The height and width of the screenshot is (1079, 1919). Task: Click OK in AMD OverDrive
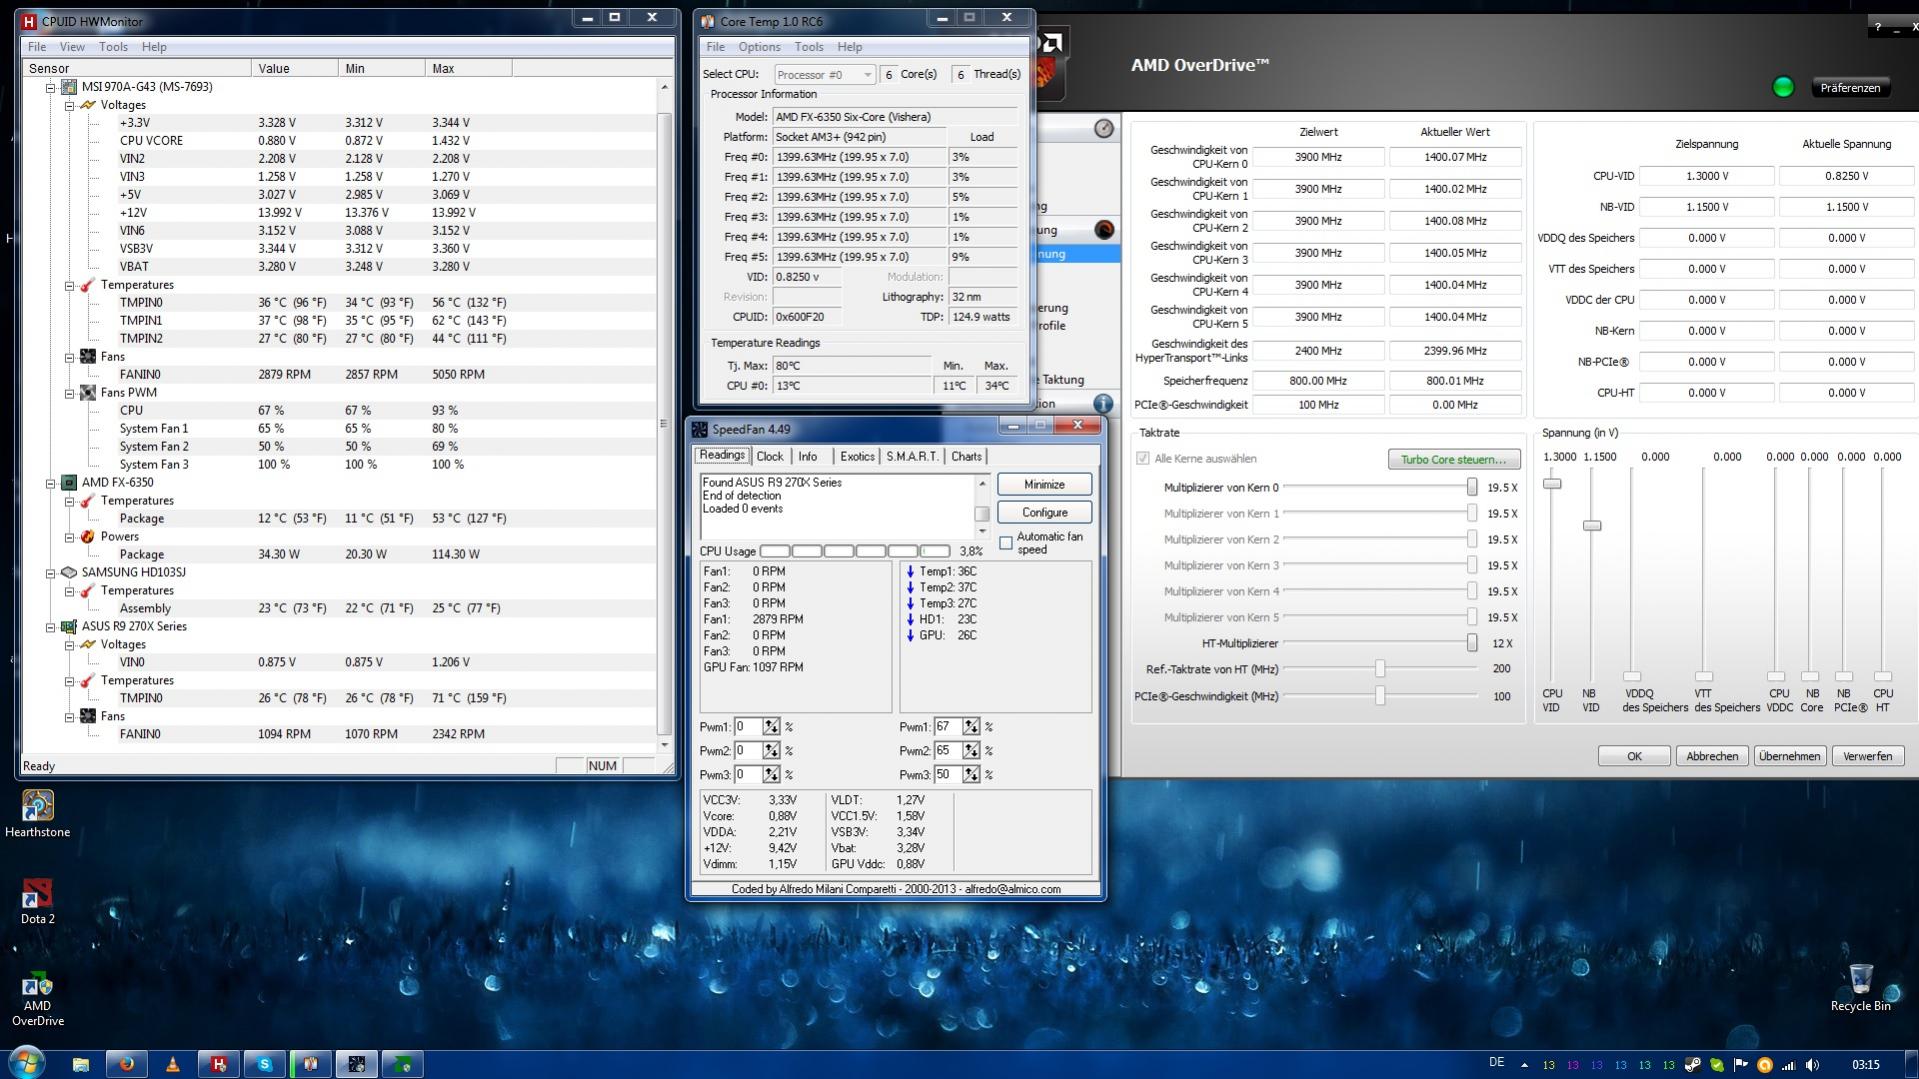[1634, 756]
